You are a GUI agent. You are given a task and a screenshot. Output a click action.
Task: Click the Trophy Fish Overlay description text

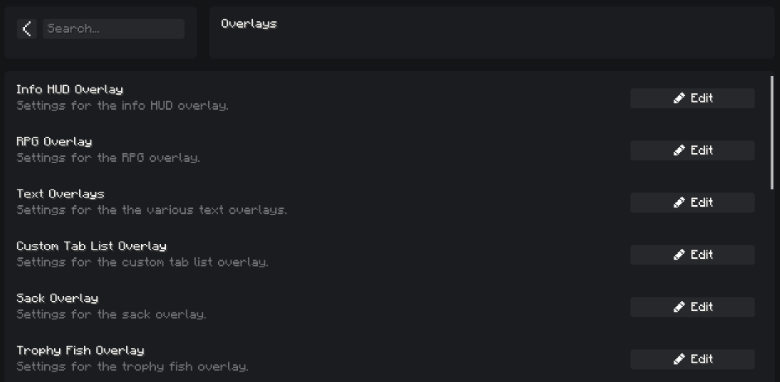pyautogui.click(x=132, y=367)
